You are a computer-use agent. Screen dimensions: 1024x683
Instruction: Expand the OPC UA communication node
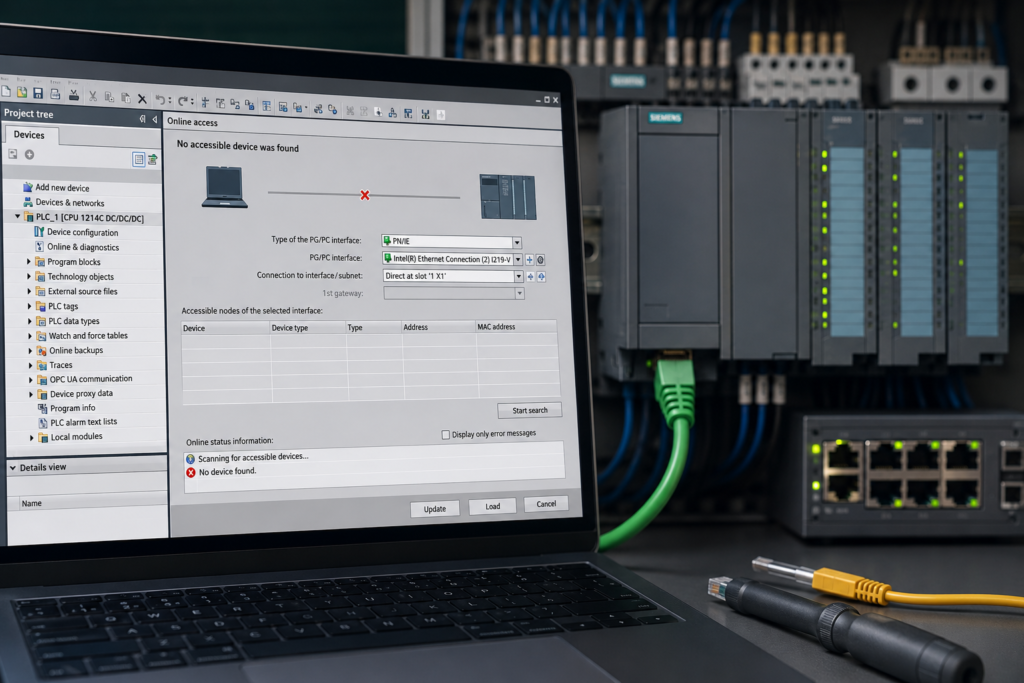coord(31,379)
